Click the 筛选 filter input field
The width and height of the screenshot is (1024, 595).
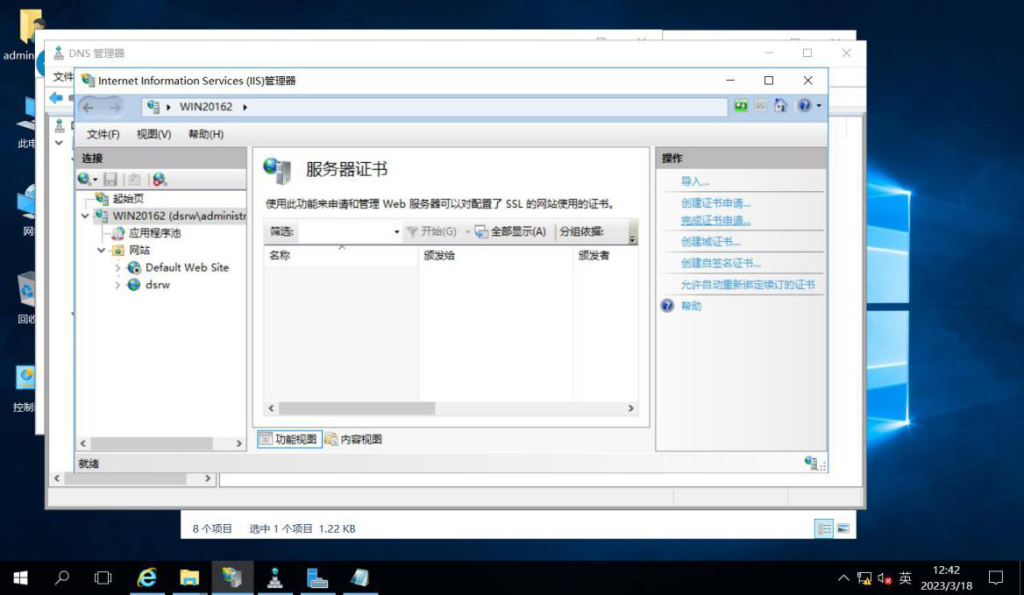[x=345, y=231]
